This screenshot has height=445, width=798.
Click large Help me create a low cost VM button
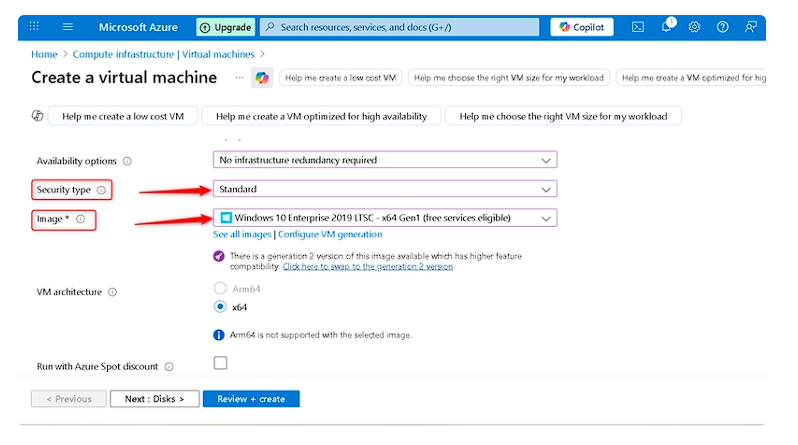(123, 117)
